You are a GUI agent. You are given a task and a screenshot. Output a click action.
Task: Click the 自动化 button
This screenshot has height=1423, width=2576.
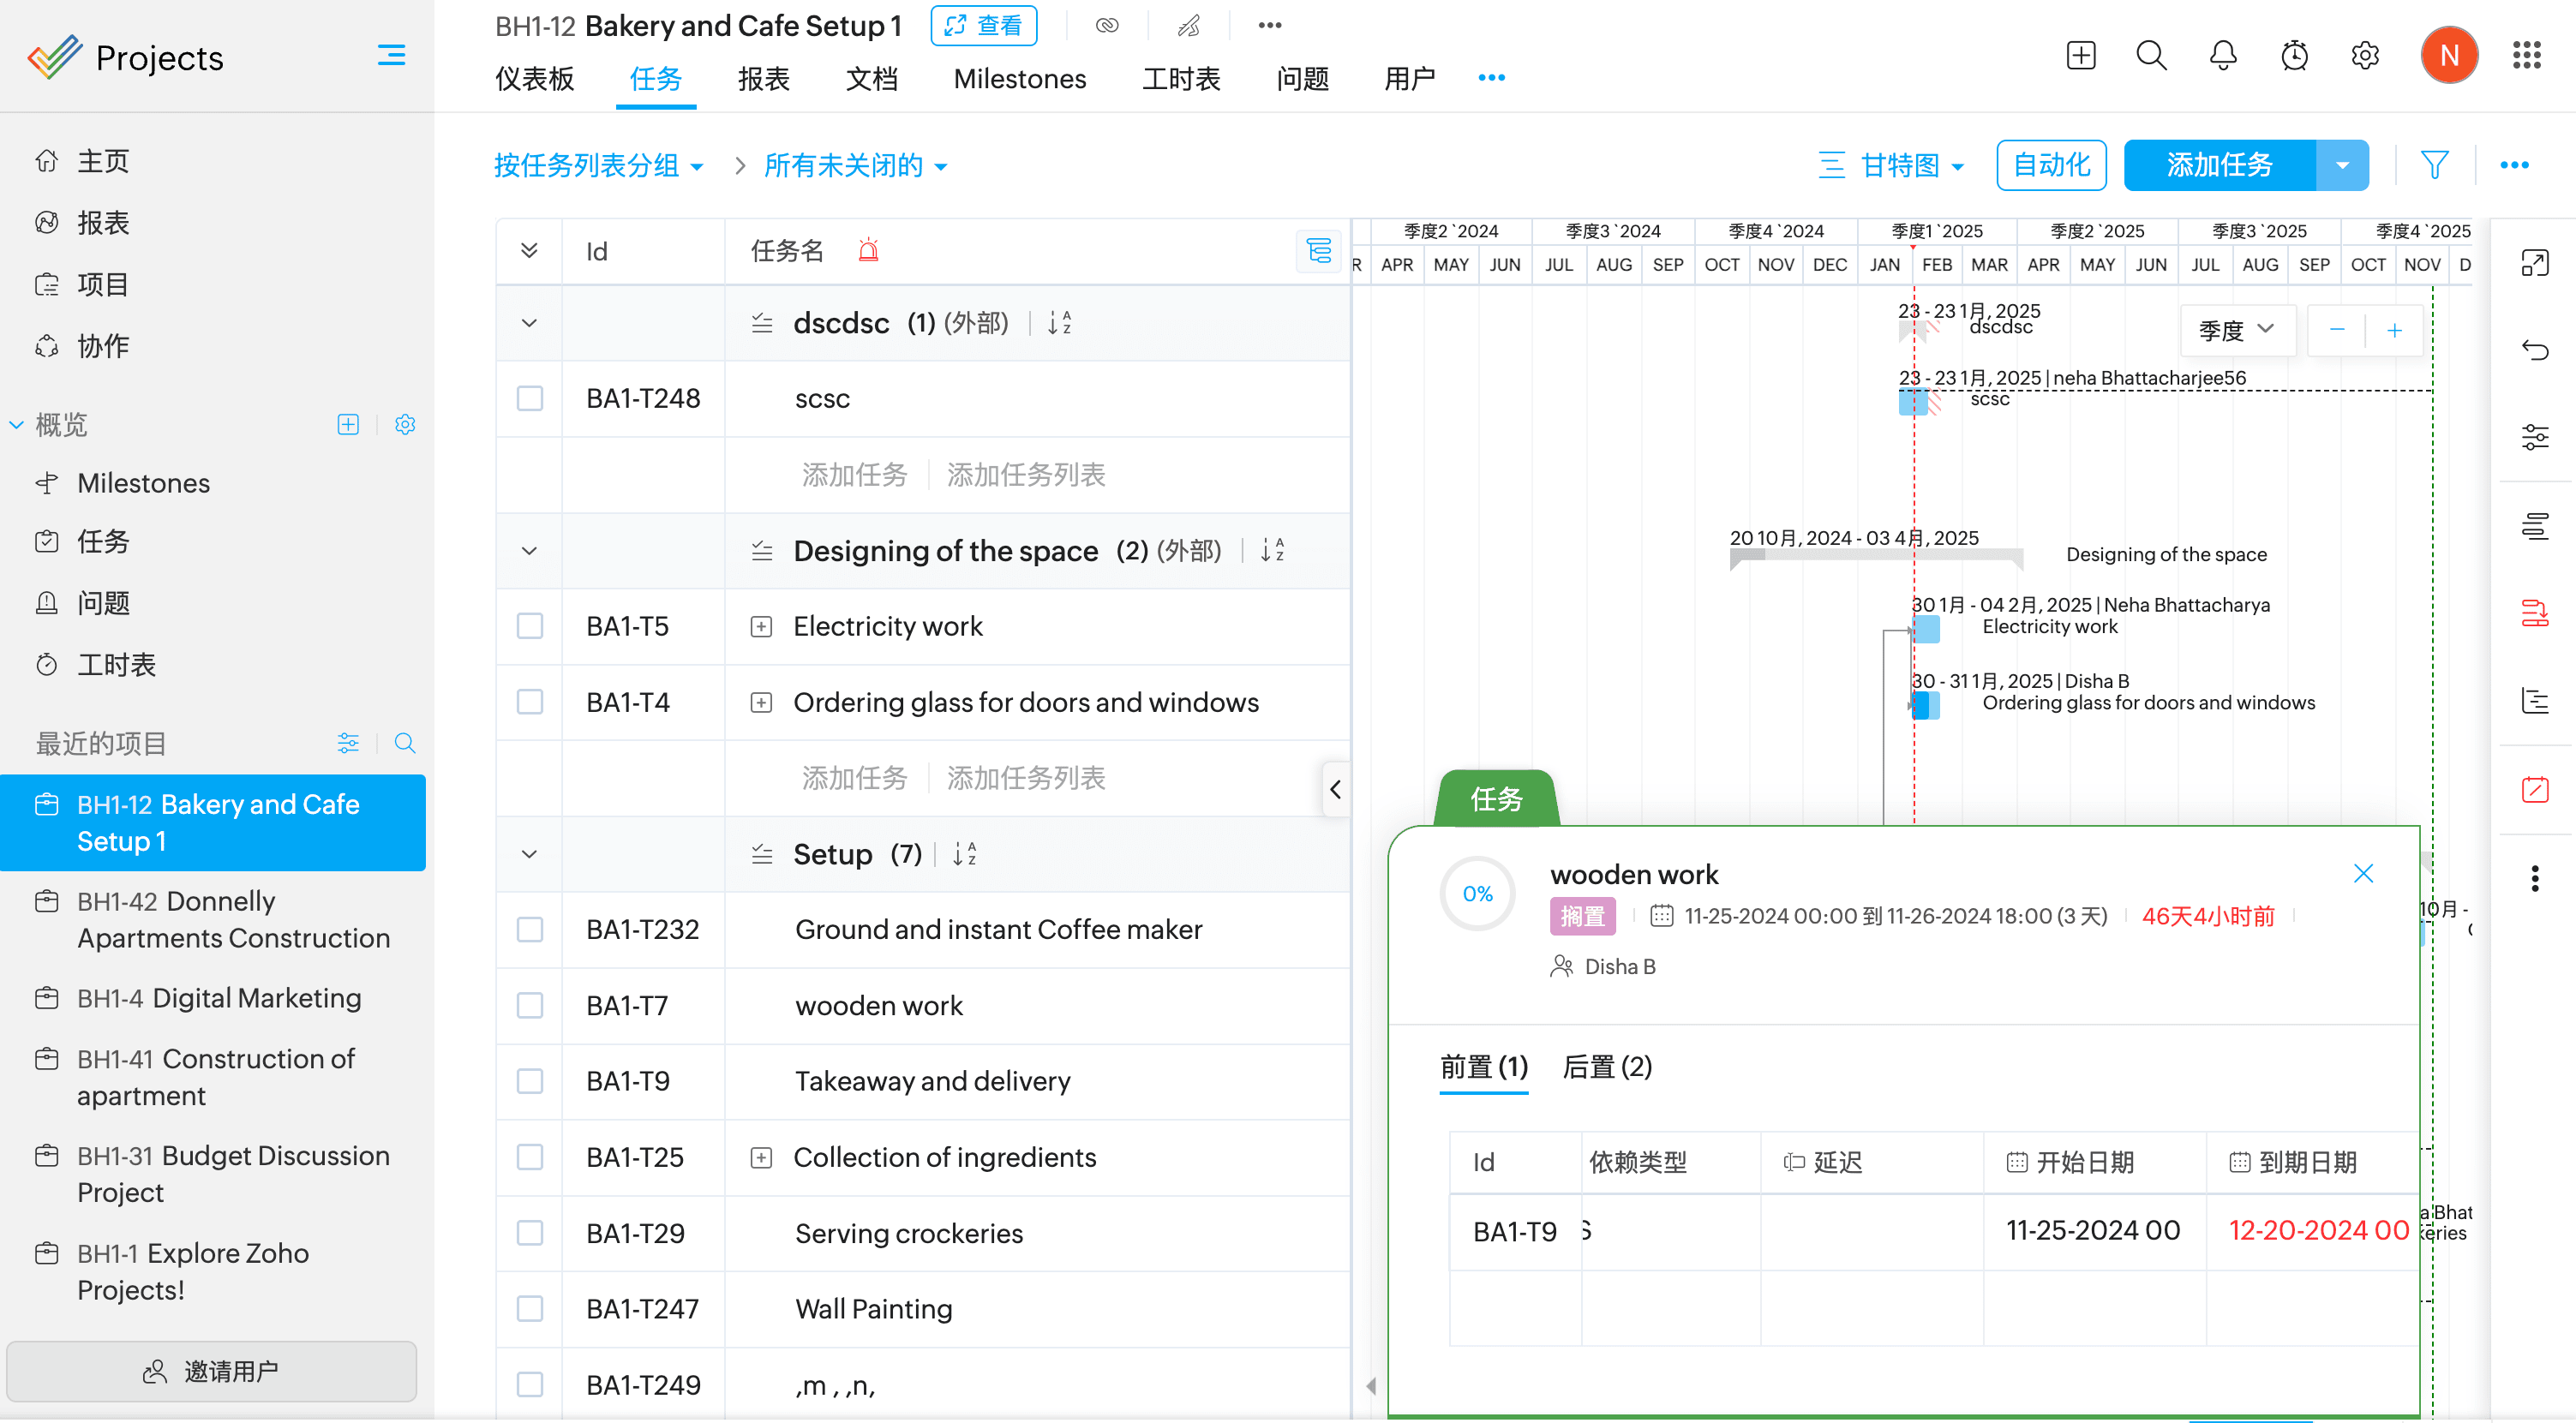pyautogui.click(x=2051, y=165)
